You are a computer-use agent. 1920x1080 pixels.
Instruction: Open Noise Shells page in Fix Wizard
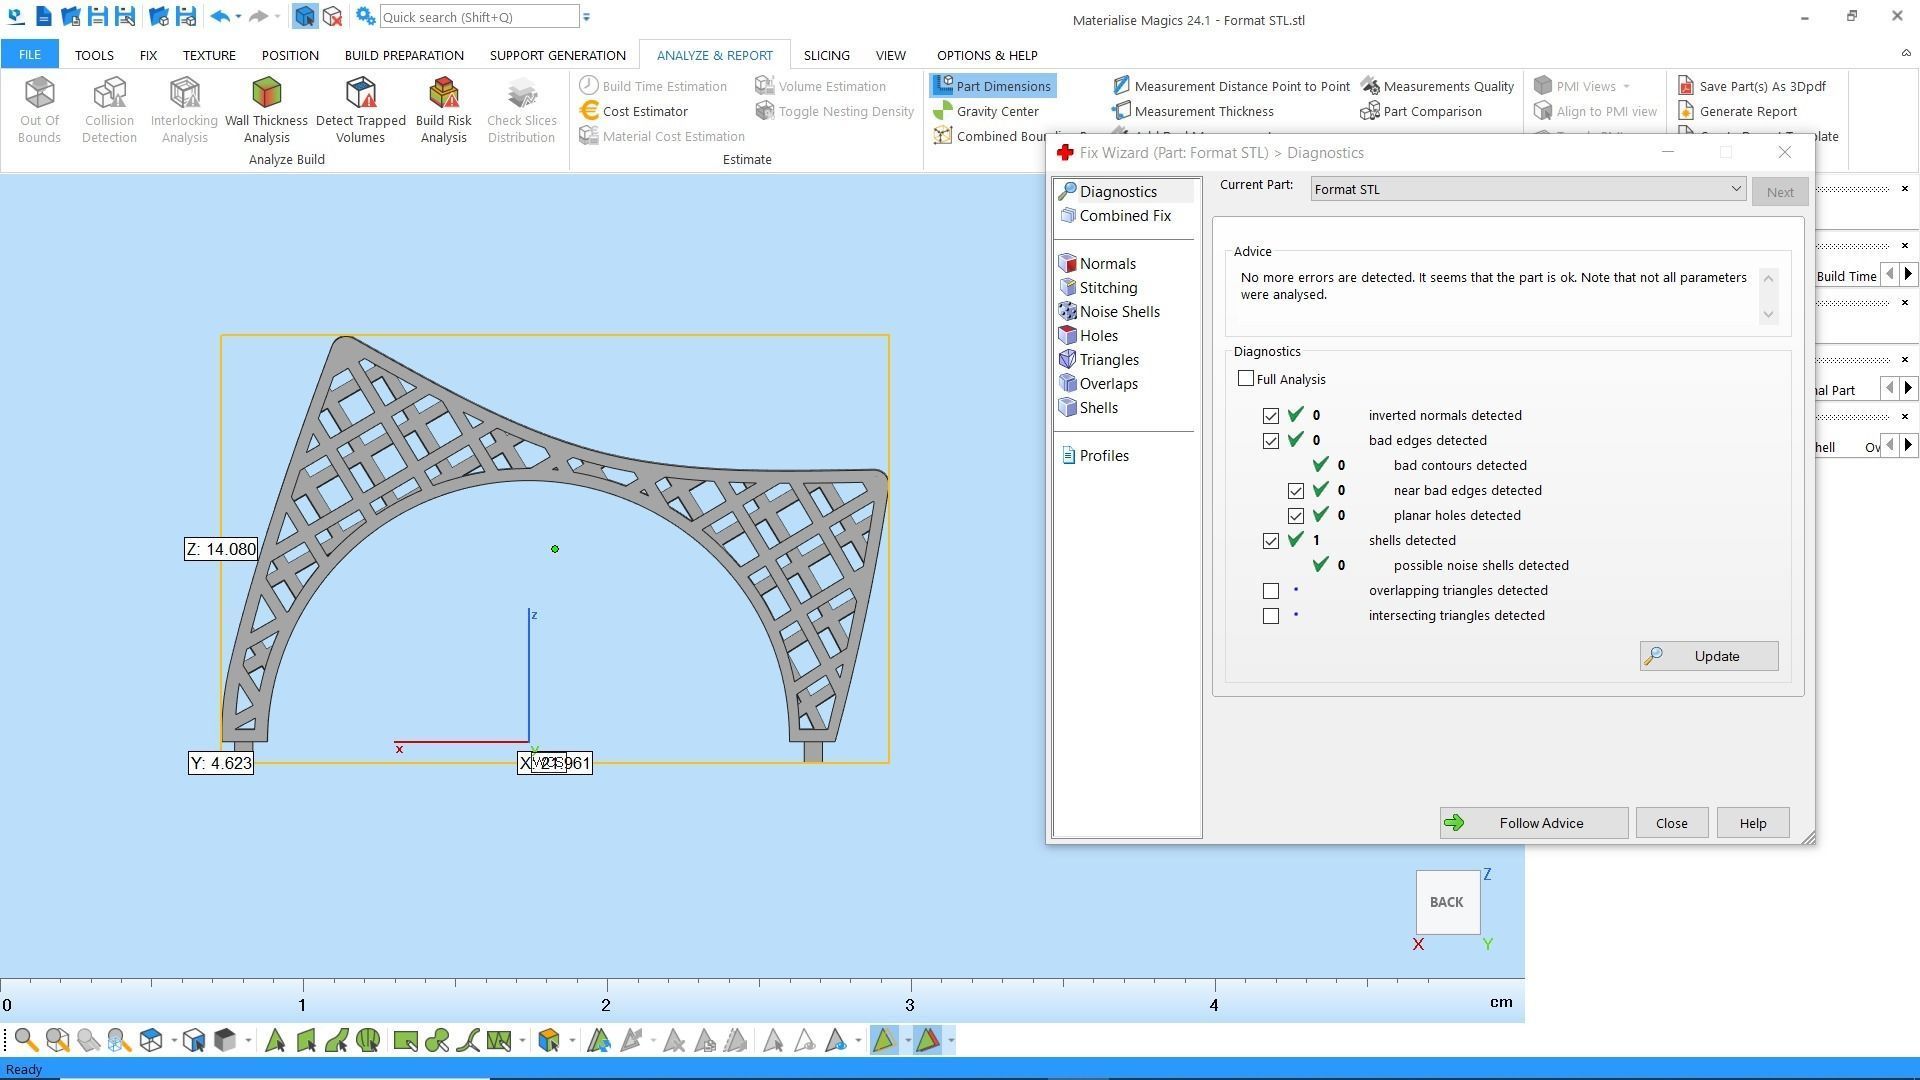coord(1119,312)
